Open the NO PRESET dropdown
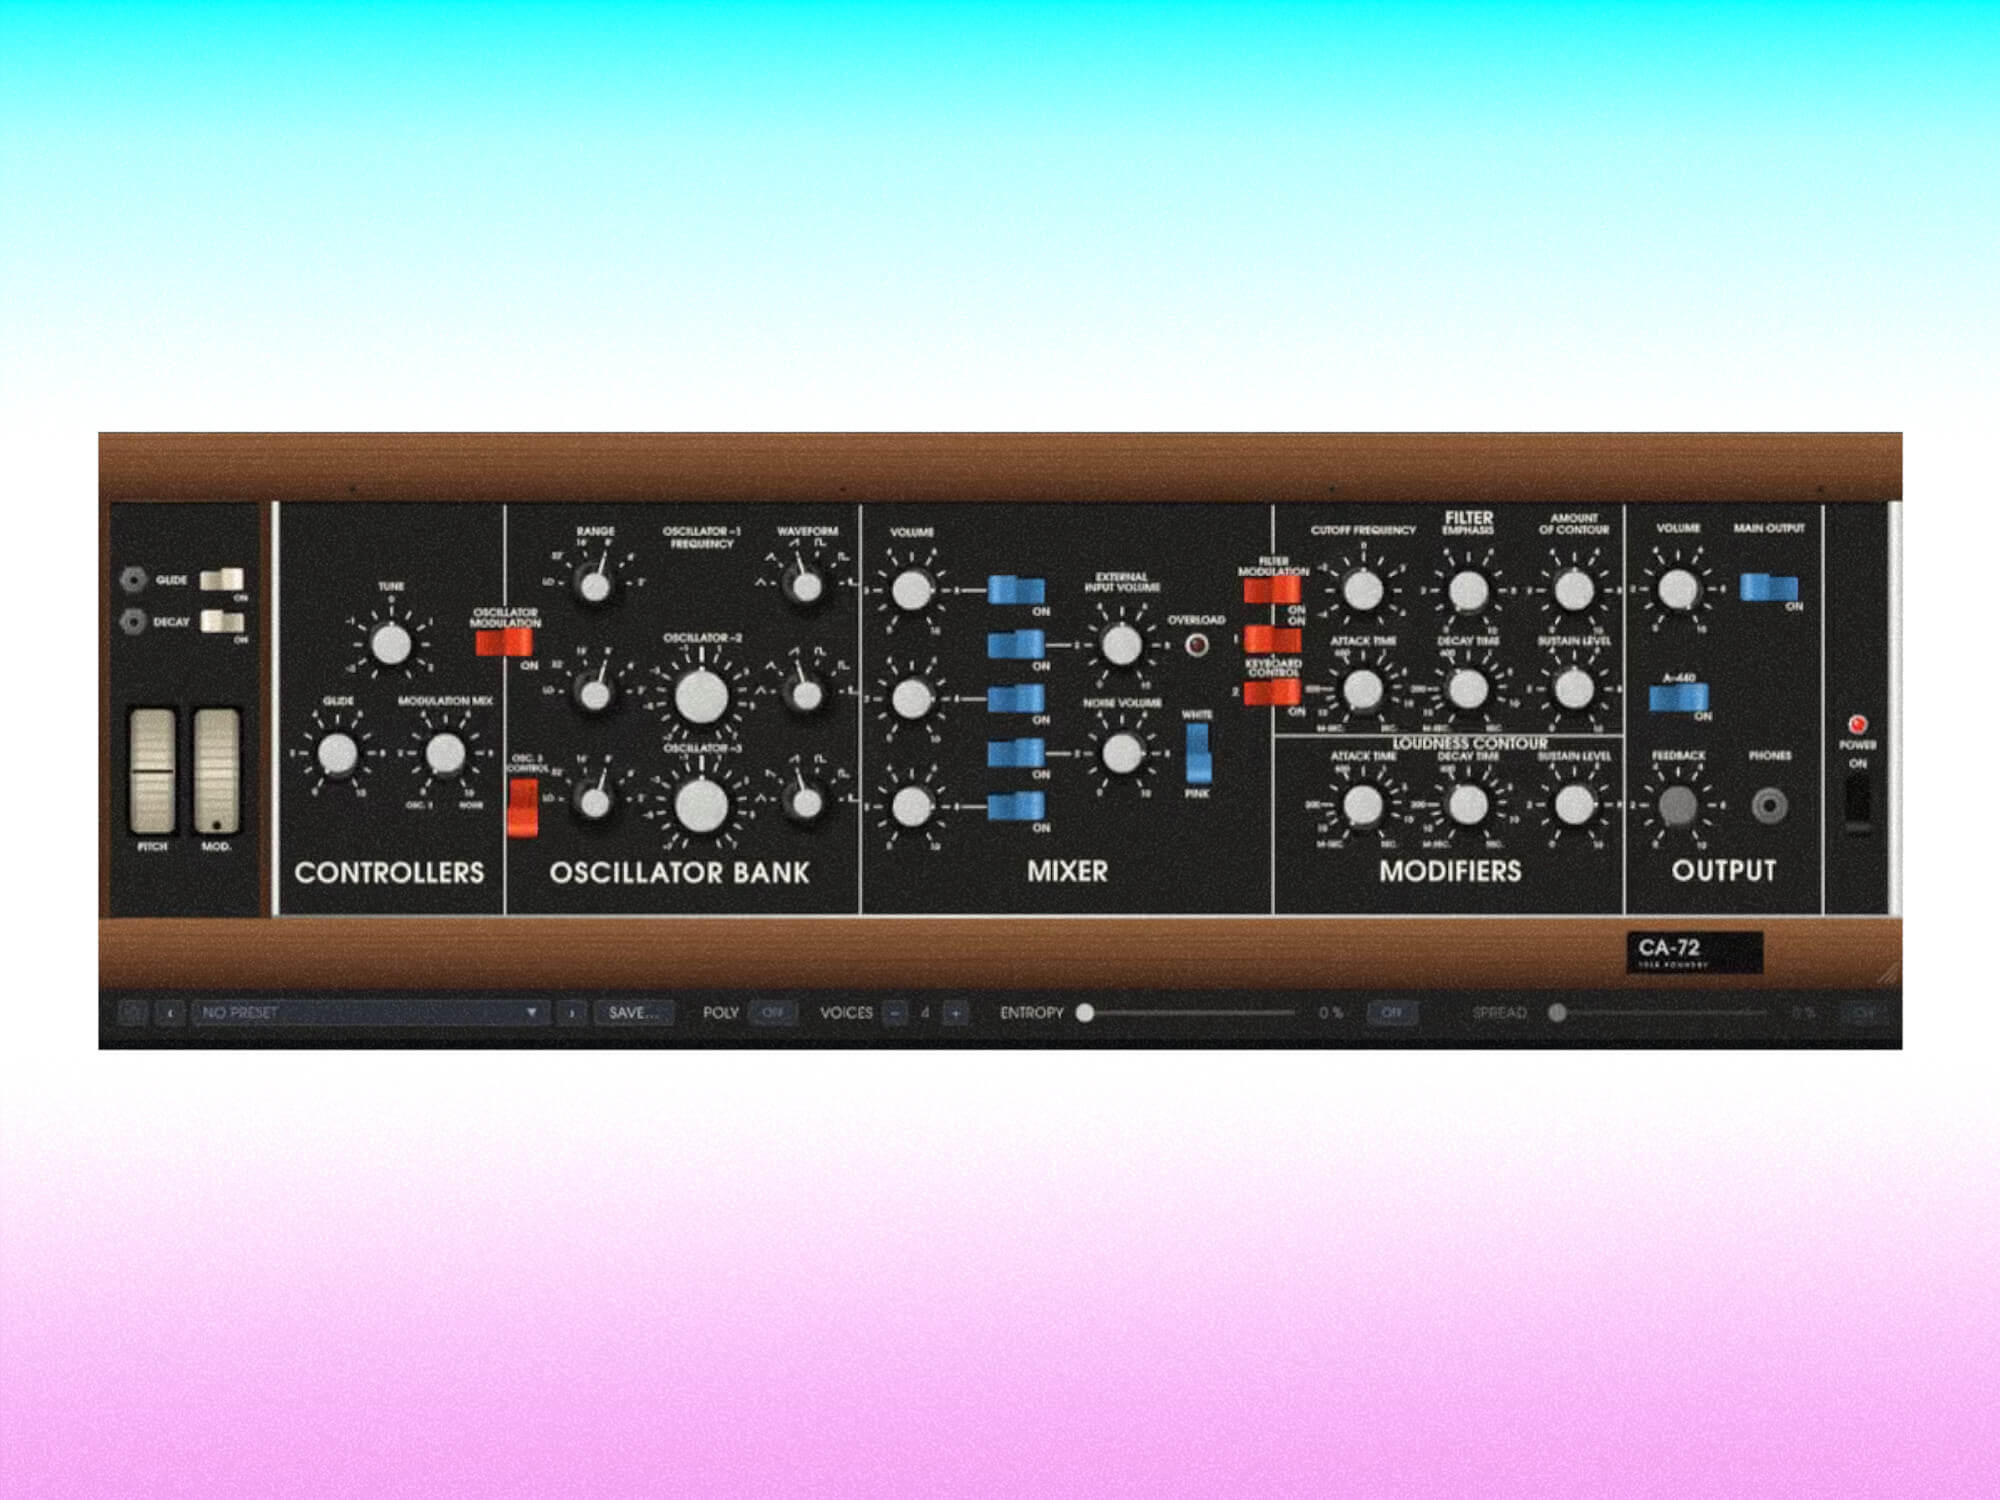 pos(369,1013)
